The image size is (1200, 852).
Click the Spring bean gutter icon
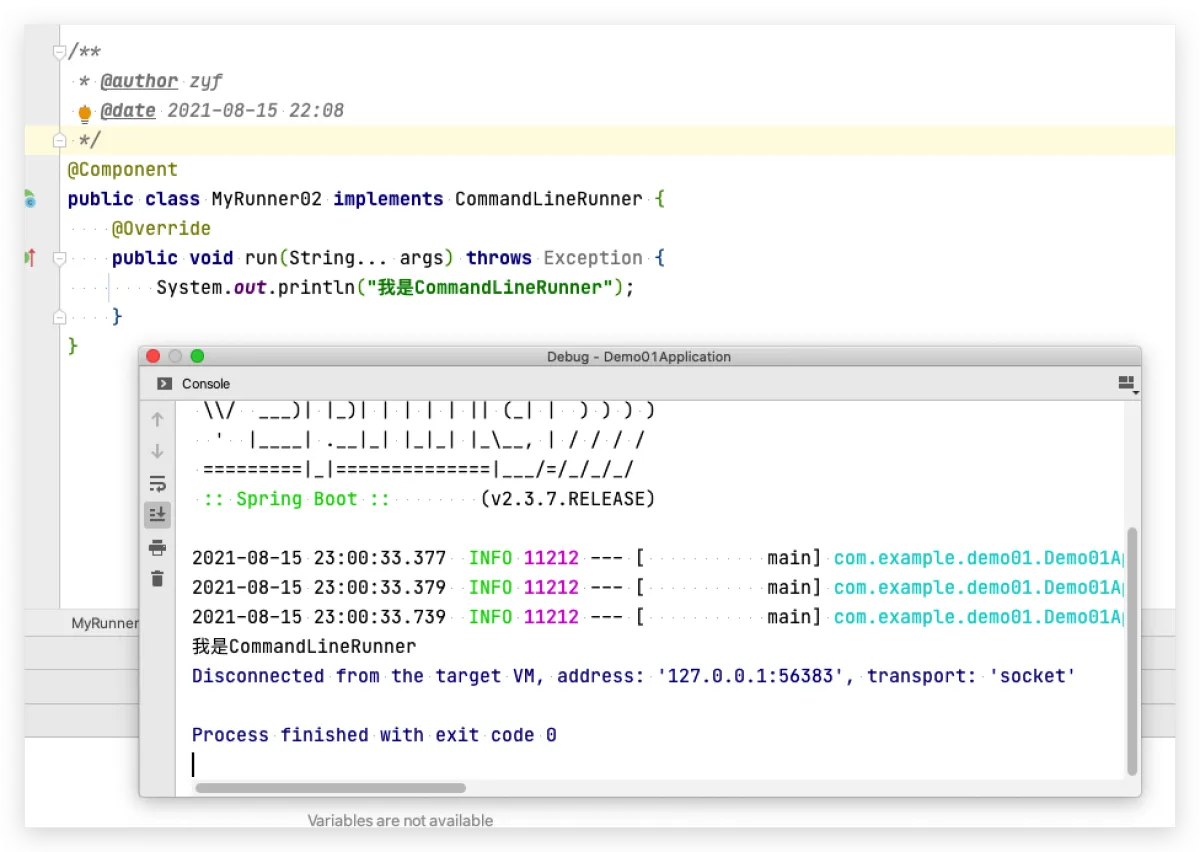[30, 200]
